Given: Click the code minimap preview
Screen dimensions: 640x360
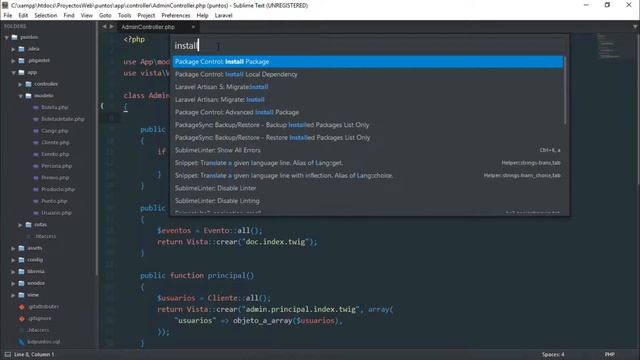Looking at the screenshot, I should (609, 46).
